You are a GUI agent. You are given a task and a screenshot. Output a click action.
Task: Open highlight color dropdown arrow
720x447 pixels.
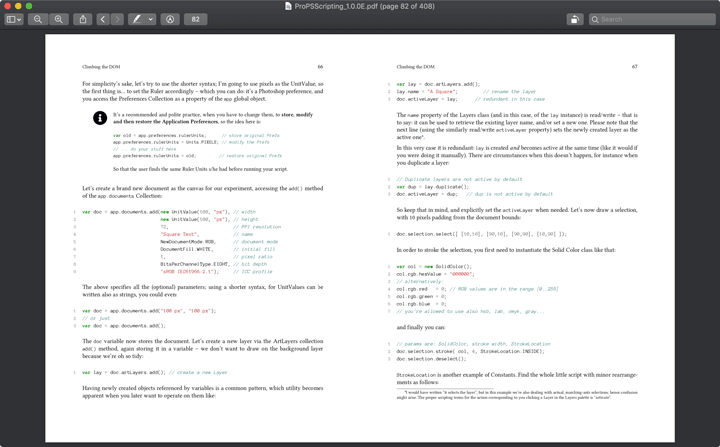point(151,19)
